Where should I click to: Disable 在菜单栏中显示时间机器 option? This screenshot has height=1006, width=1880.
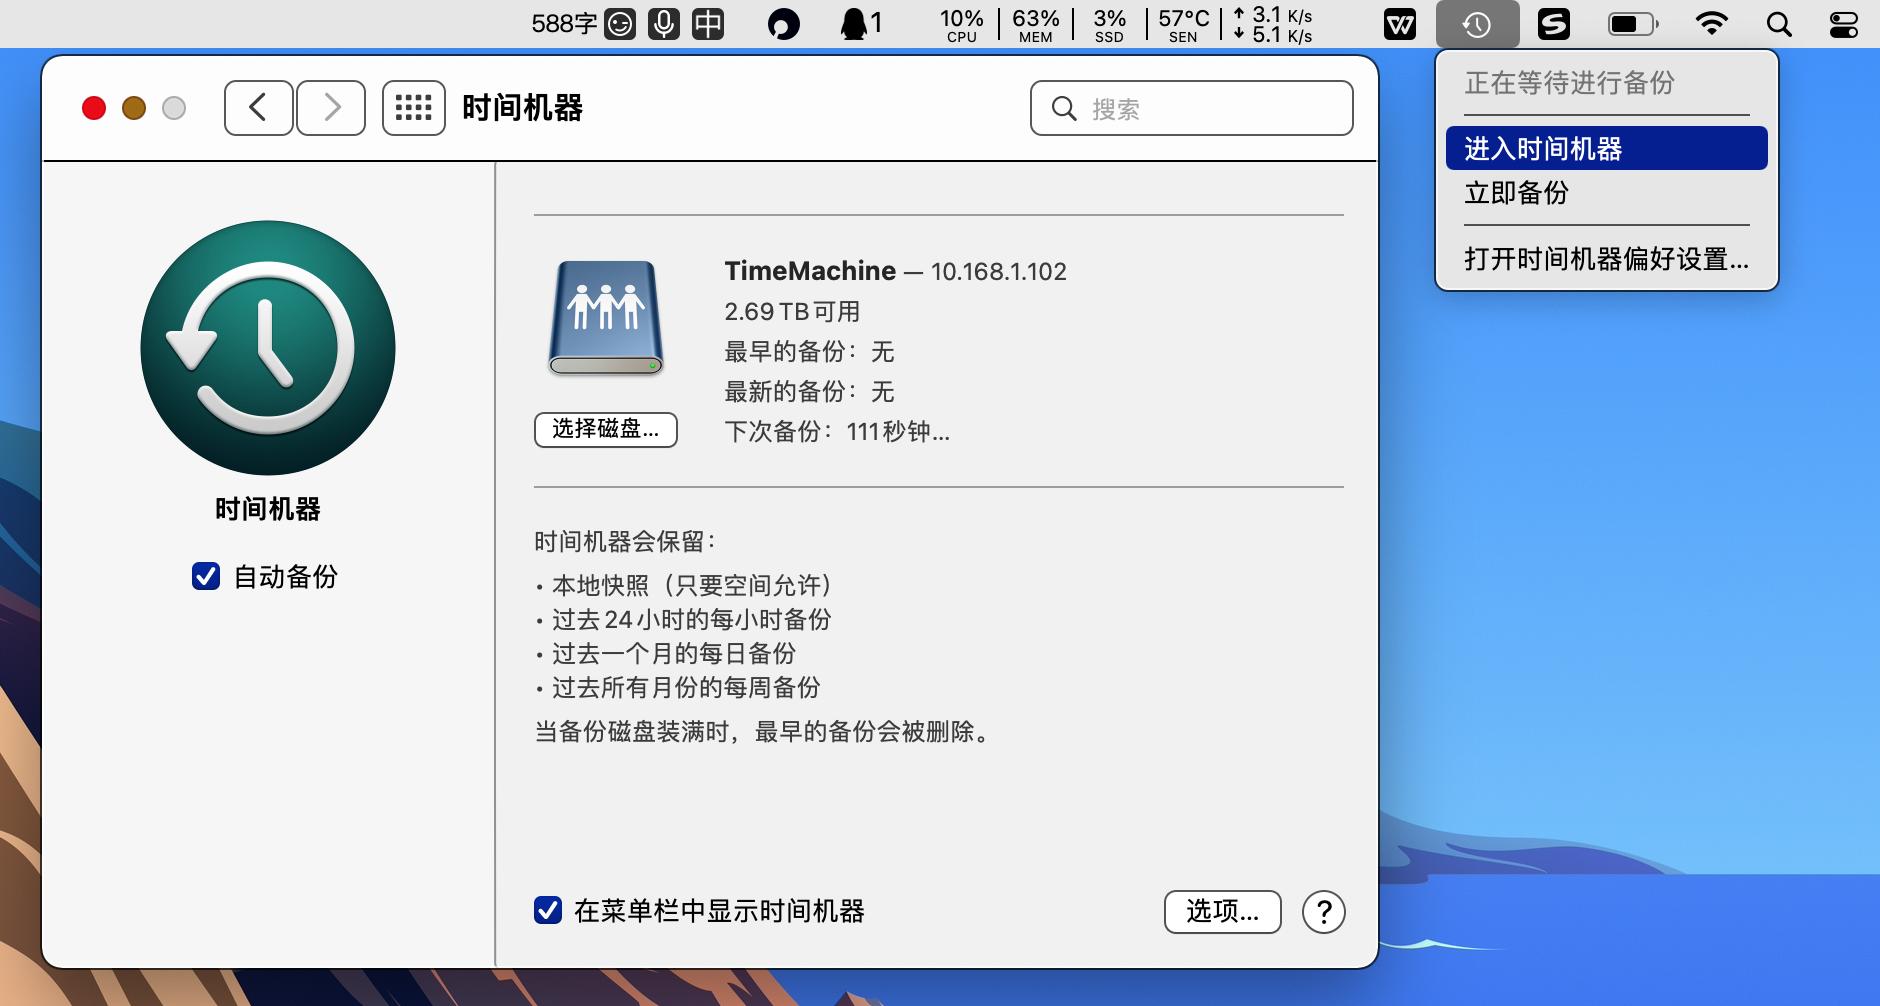[546, 912]
